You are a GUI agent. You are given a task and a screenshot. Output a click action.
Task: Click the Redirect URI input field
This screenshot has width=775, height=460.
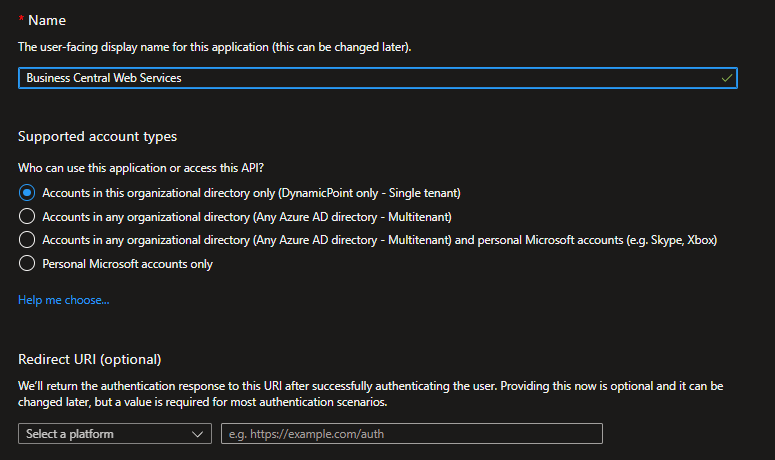tap(412, 434)
